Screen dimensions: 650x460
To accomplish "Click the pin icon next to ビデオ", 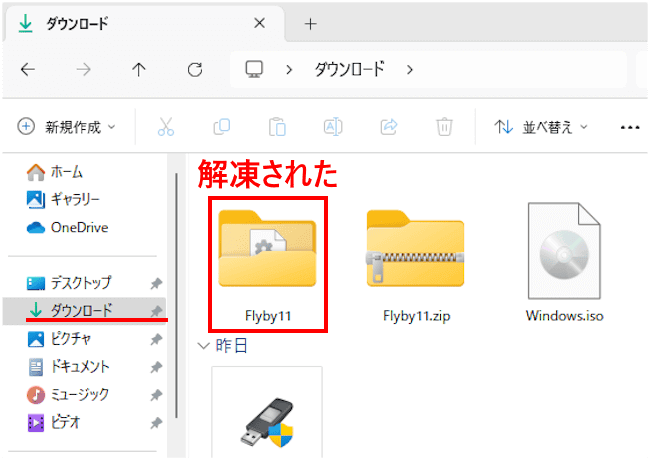I will coord(156,423).
